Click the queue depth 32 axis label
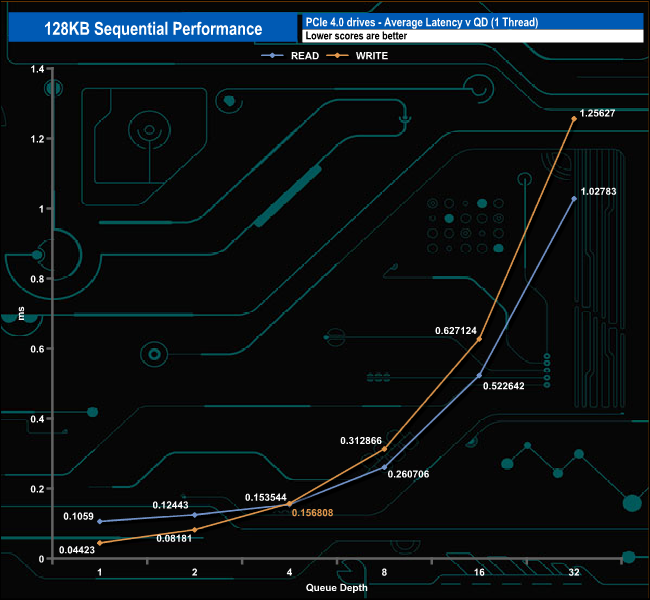This screenshot has width=650, height=600. [574, 572]
